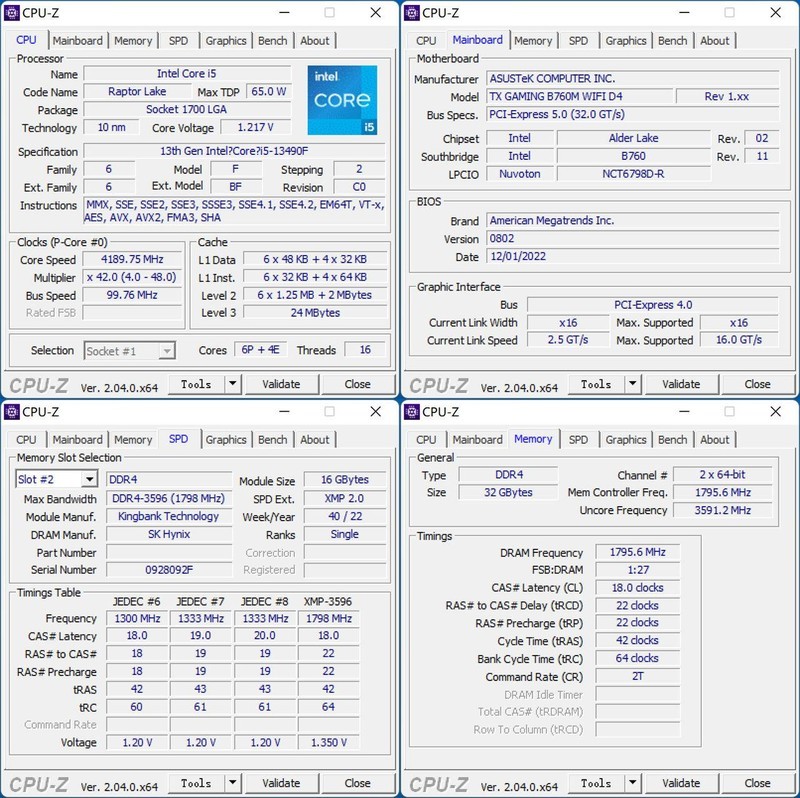Close the SPD window using its Close button
This screenshot has width=800, height=798.
click(x=357, y=783)
